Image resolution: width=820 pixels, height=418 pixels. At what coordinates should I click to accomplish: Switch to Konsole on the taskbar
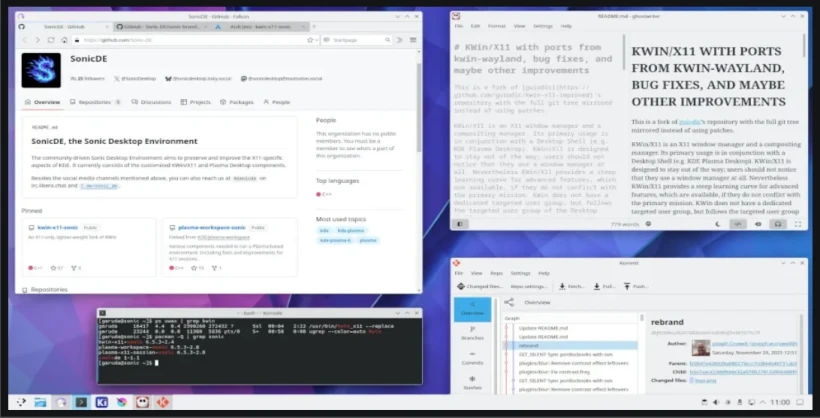pos(81,402)
